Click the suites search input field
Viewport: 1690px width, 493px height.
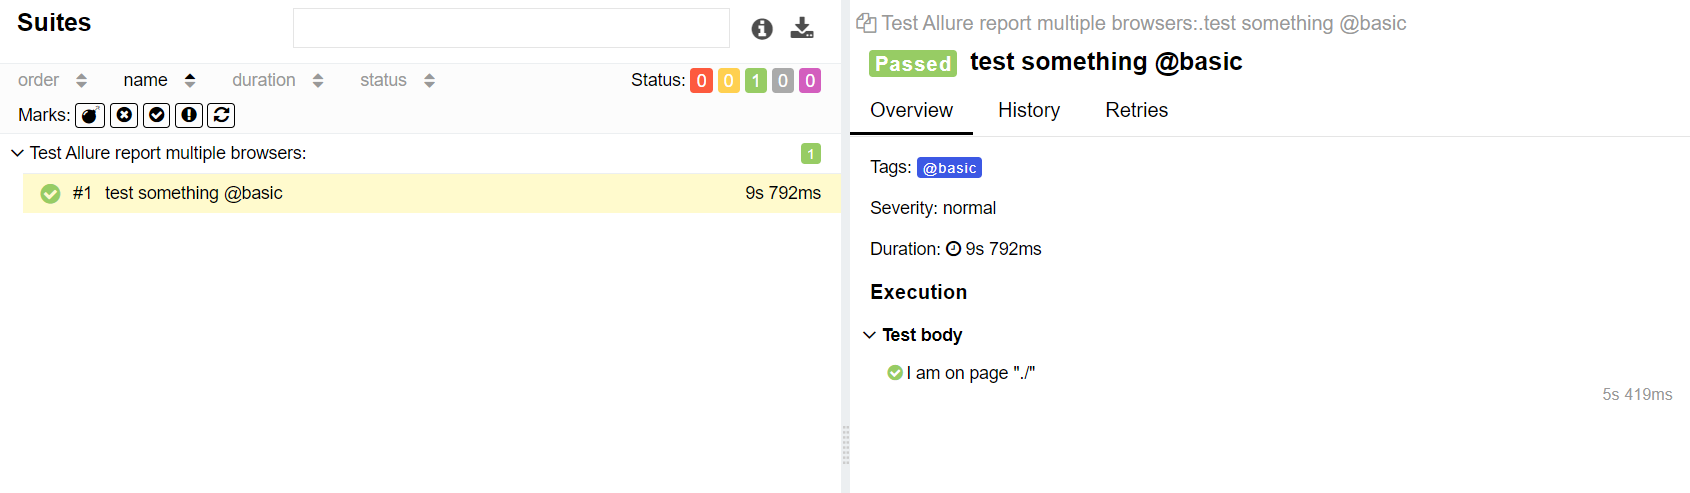click(511, 28)
